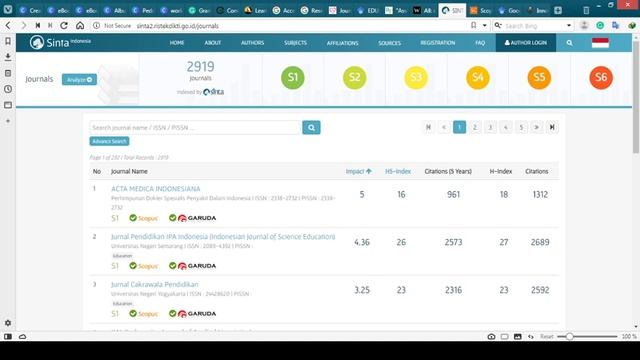Screen dimensions: 640x360
Task: Click the Analyze button
Action: click(79, 80)
